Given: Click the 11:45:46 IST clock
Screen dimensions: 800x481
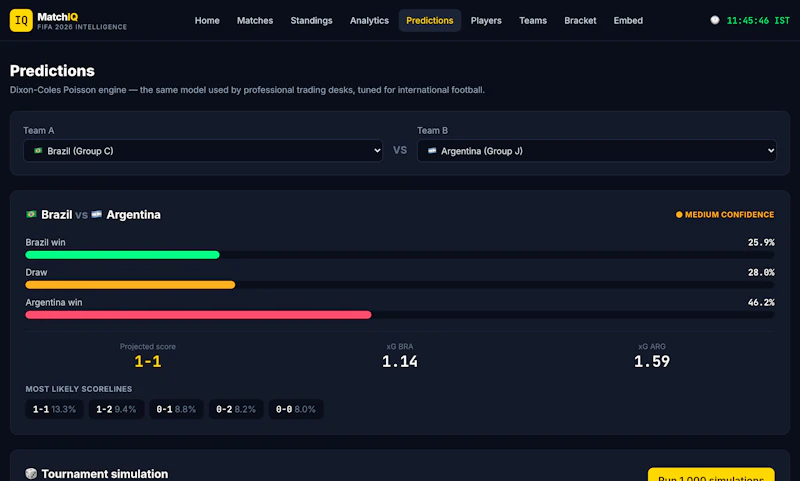Looking at the screenshot, I should 758,20.
